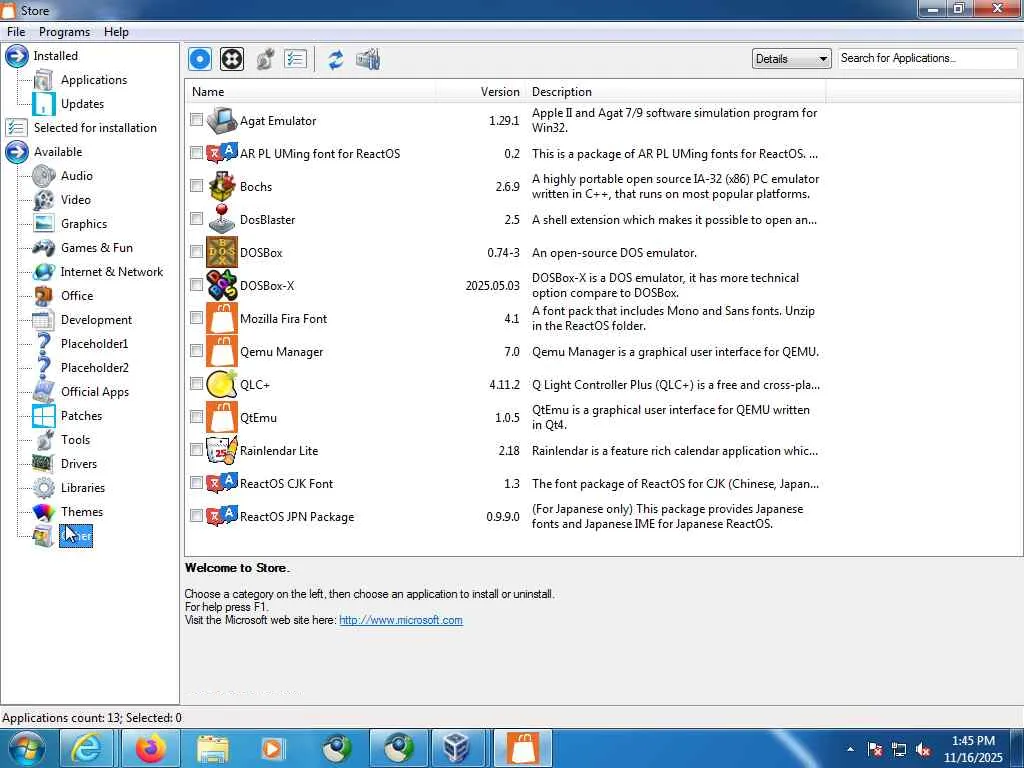
Task: Tick the AR PL UMing font checkbox
Action: tap(196, 153)
